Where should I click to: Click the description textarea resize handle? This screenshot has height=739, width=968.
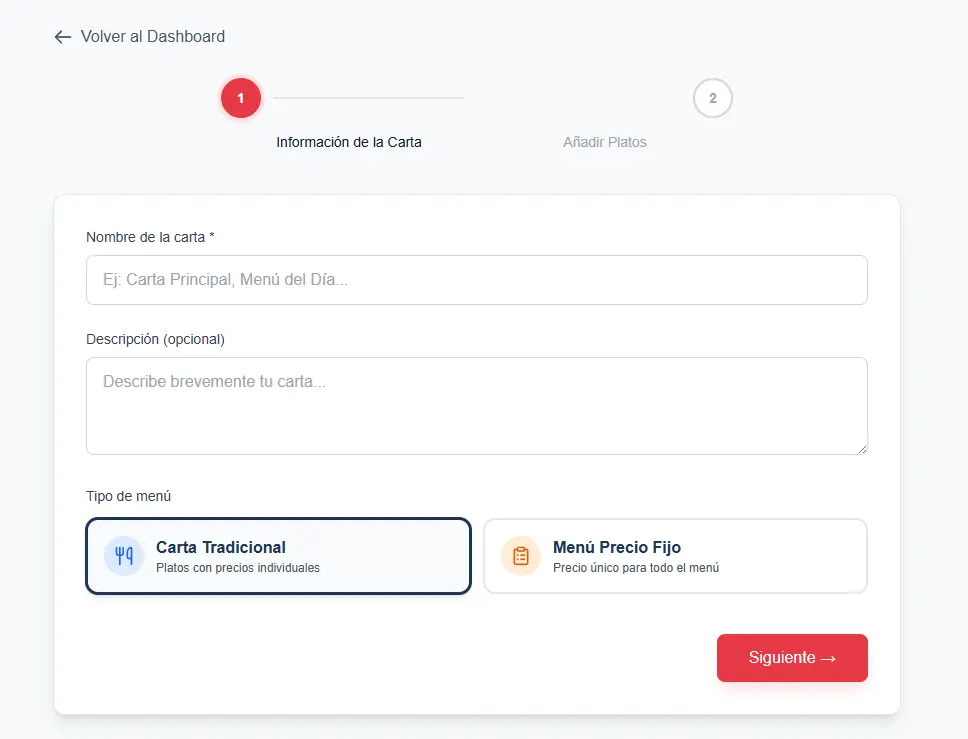click(x=861, y=448)
